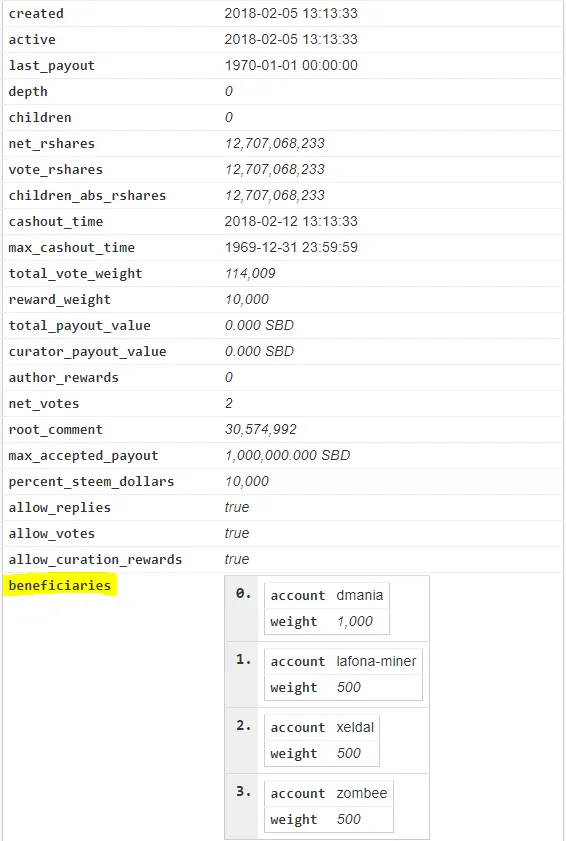Select root_comment value 30,574,992

(261, 430)
